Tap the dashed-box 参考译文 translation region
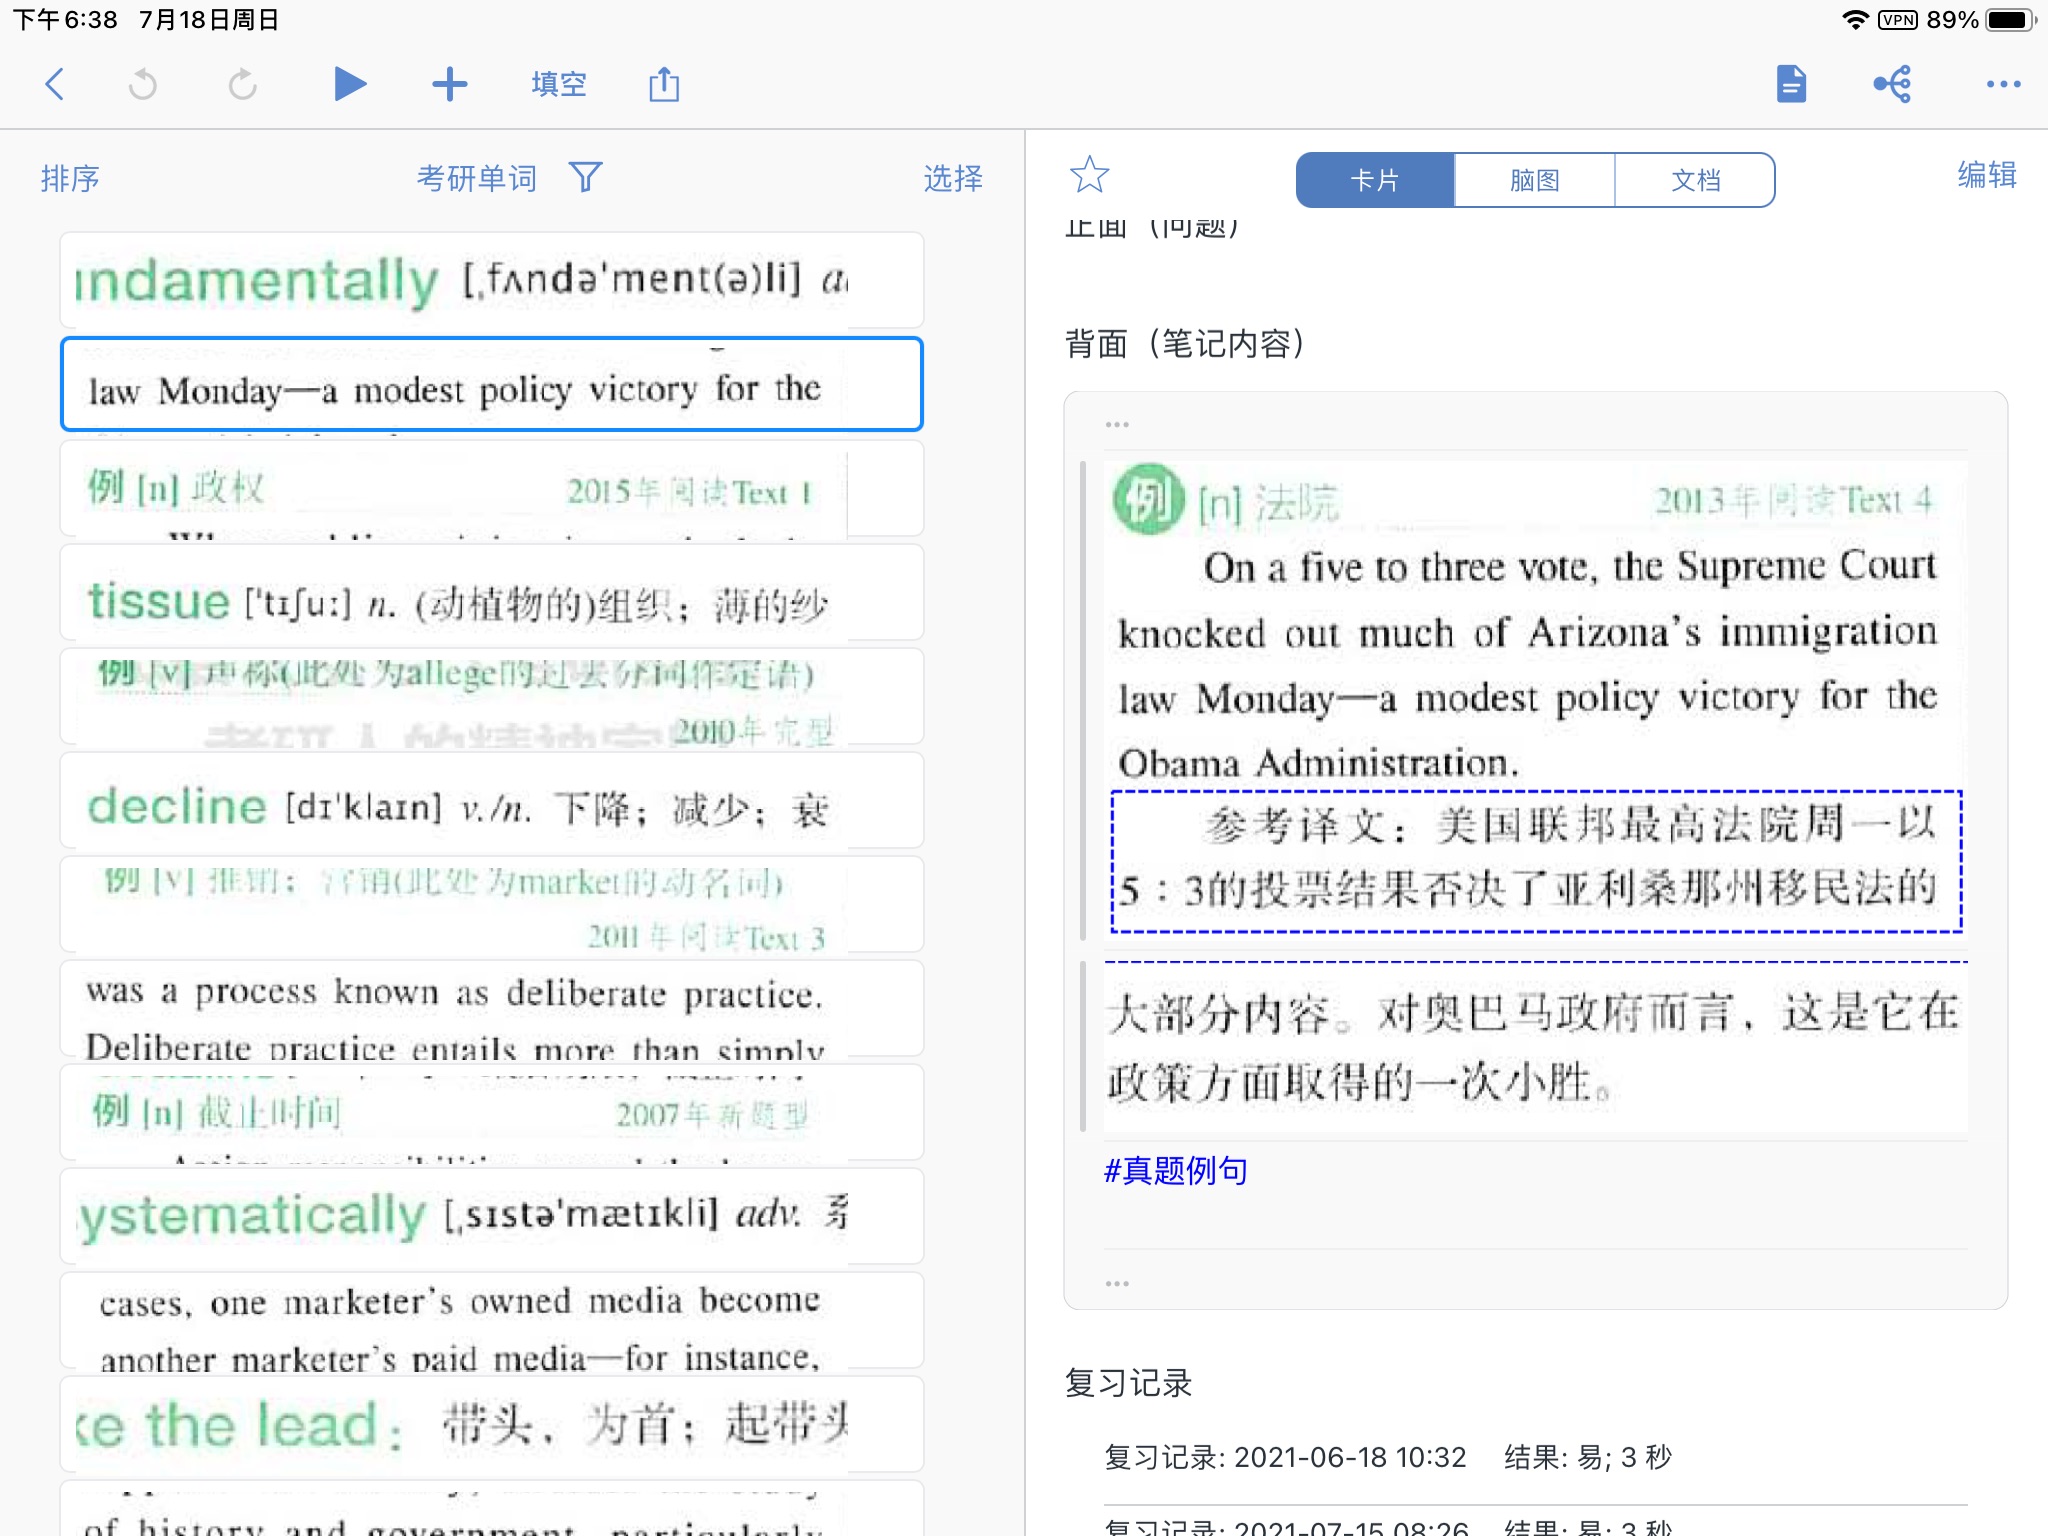2048x1536 pixels. tap(1536, 861)
